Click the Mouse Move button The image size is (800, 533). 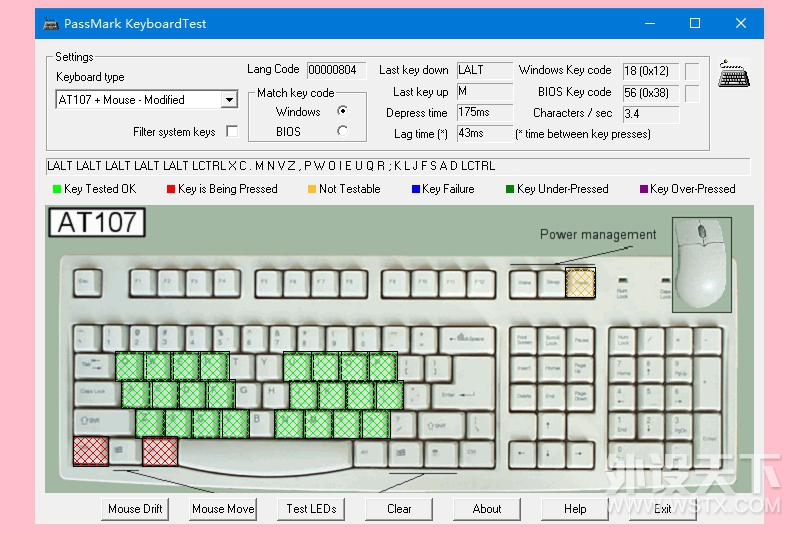pyautogui.click(x=223, y=509)
